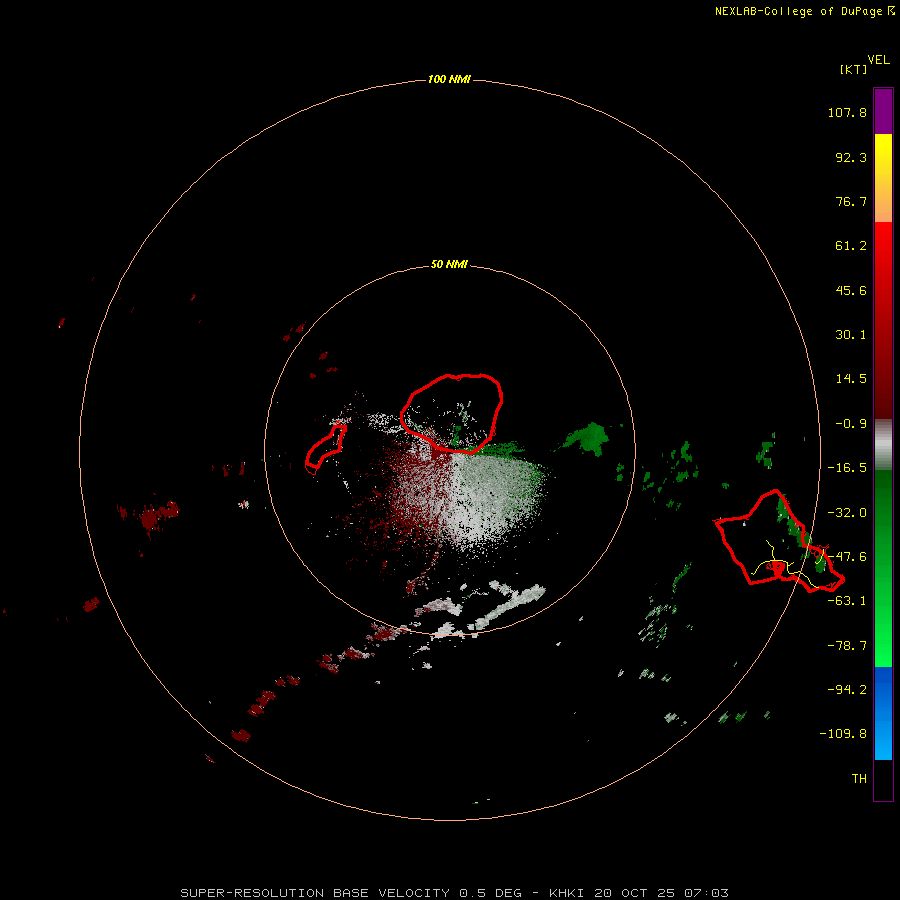Click the -47.6 legend value

(x=847, y=557)
